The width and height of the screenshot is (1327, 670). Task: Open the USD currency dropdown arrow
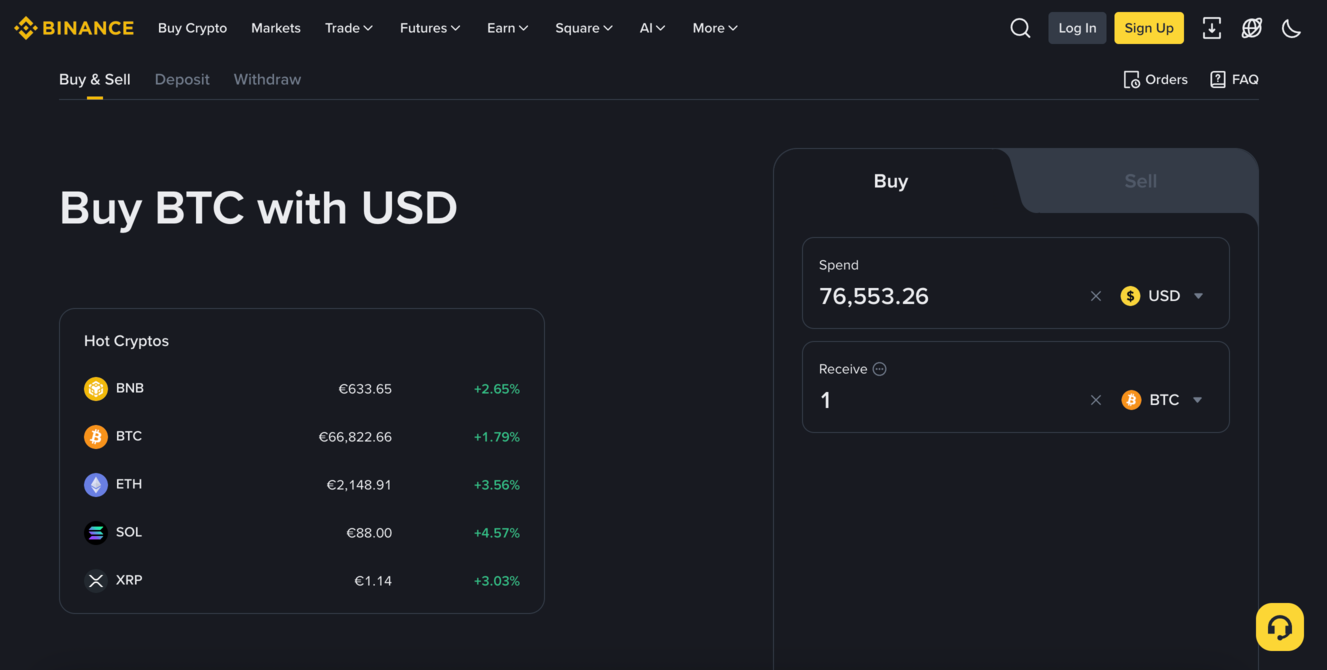click(x=1198, y=296)
